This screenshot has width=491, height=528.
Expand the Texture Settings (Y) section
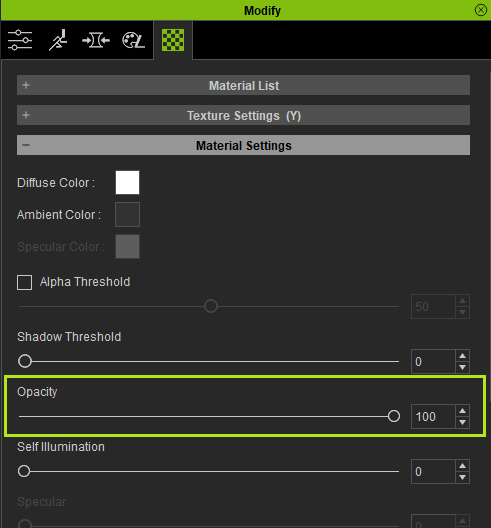click(243, 115)
